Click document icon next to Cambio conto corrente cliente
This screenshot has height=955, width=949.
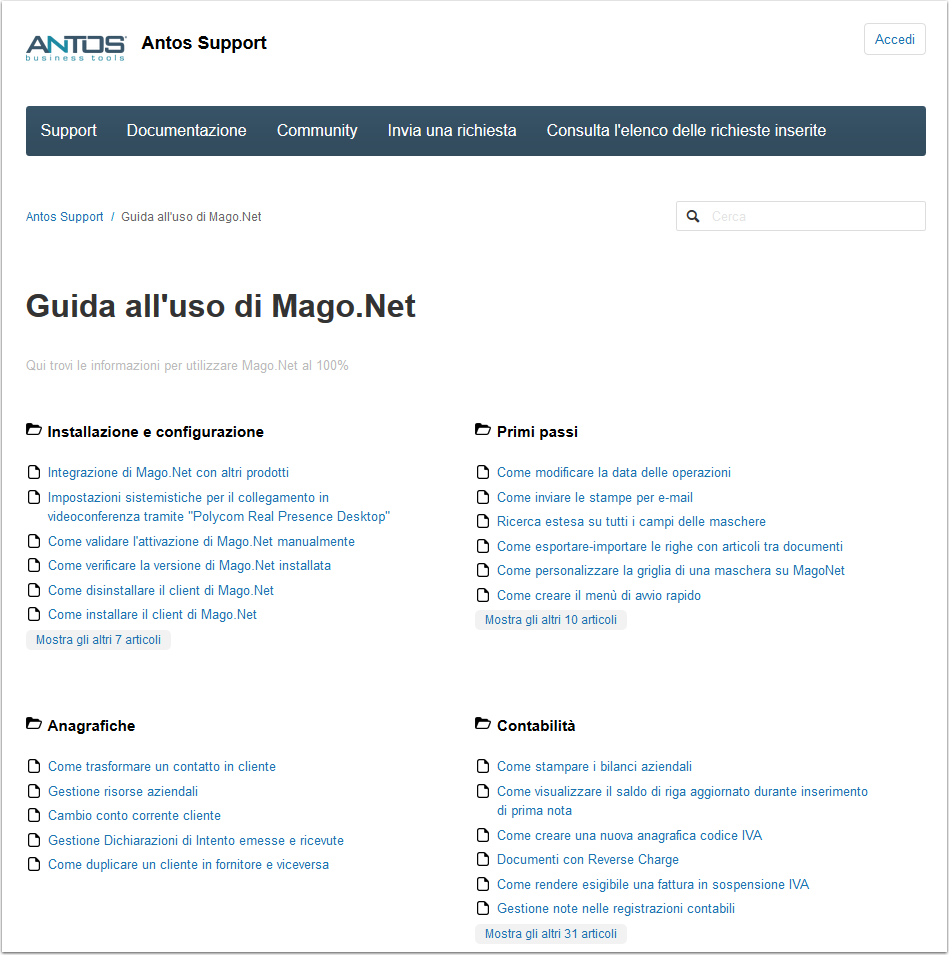click(34, 815)
